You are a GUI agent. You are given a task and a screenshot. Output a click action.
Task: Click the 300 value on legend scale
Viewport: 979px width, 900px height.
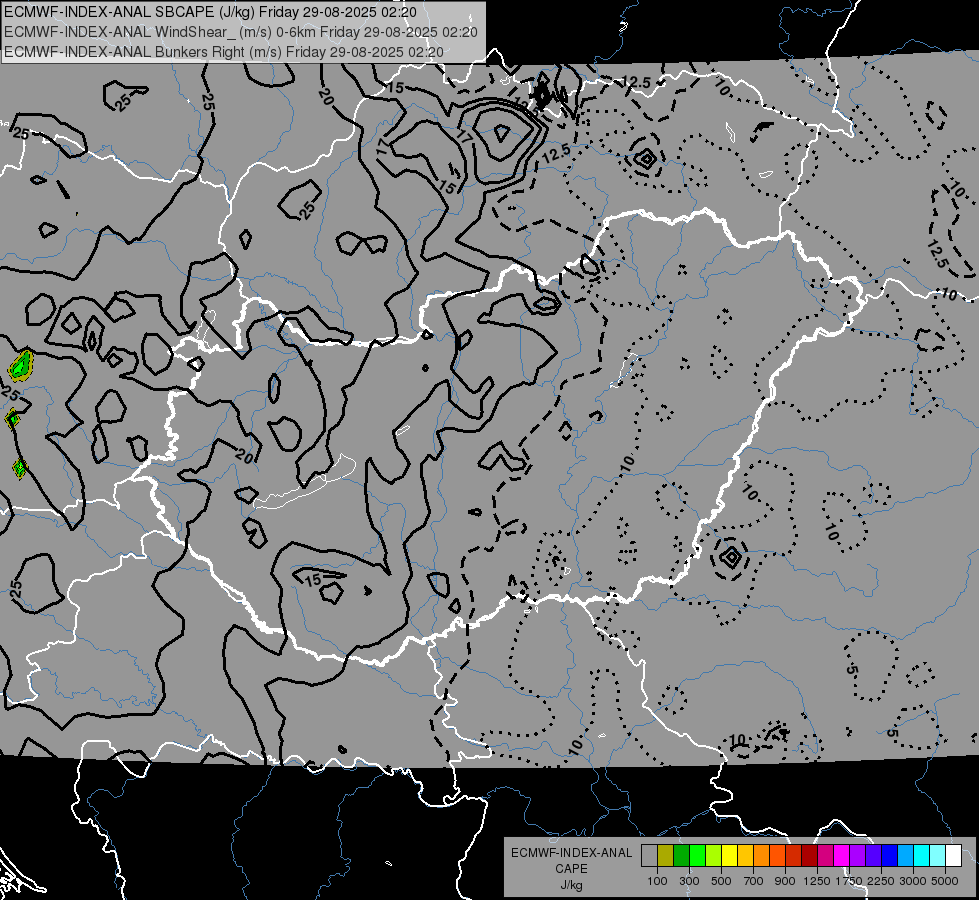click(x=689, y=881)
